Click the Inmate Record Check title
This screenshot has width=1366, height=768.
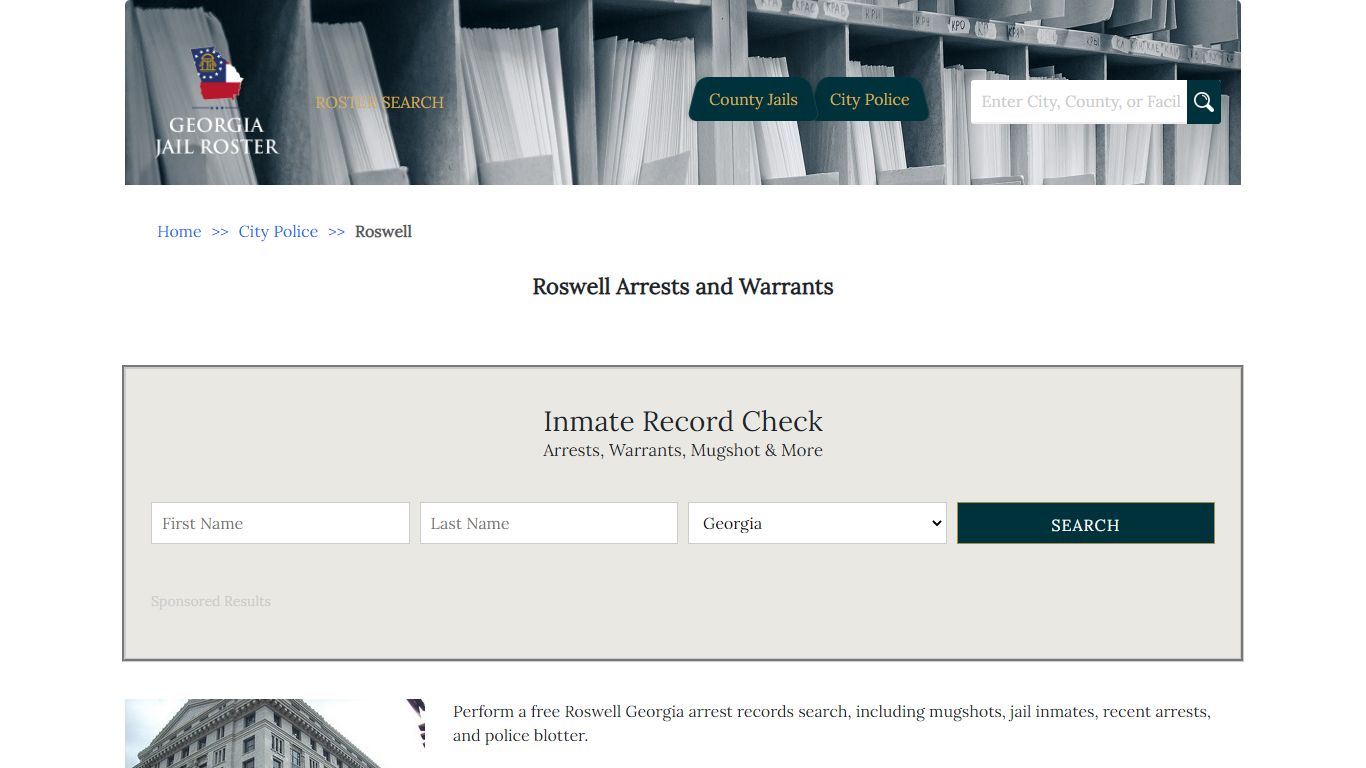[x=683, y=421]
